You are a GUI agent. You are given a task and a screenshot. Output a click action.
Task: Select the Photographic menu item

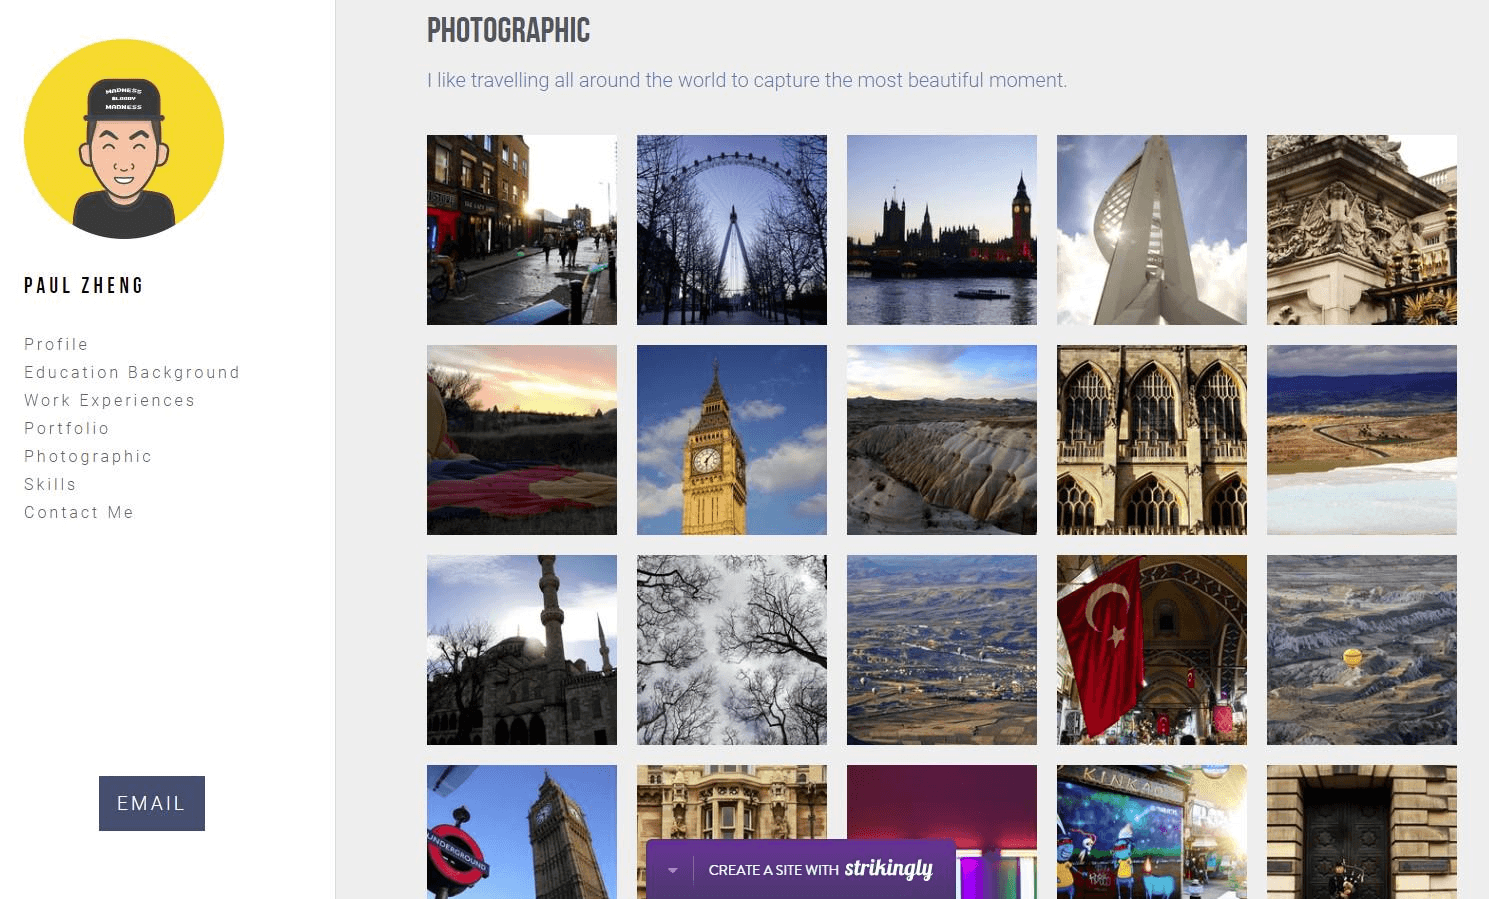coord(88,456)
